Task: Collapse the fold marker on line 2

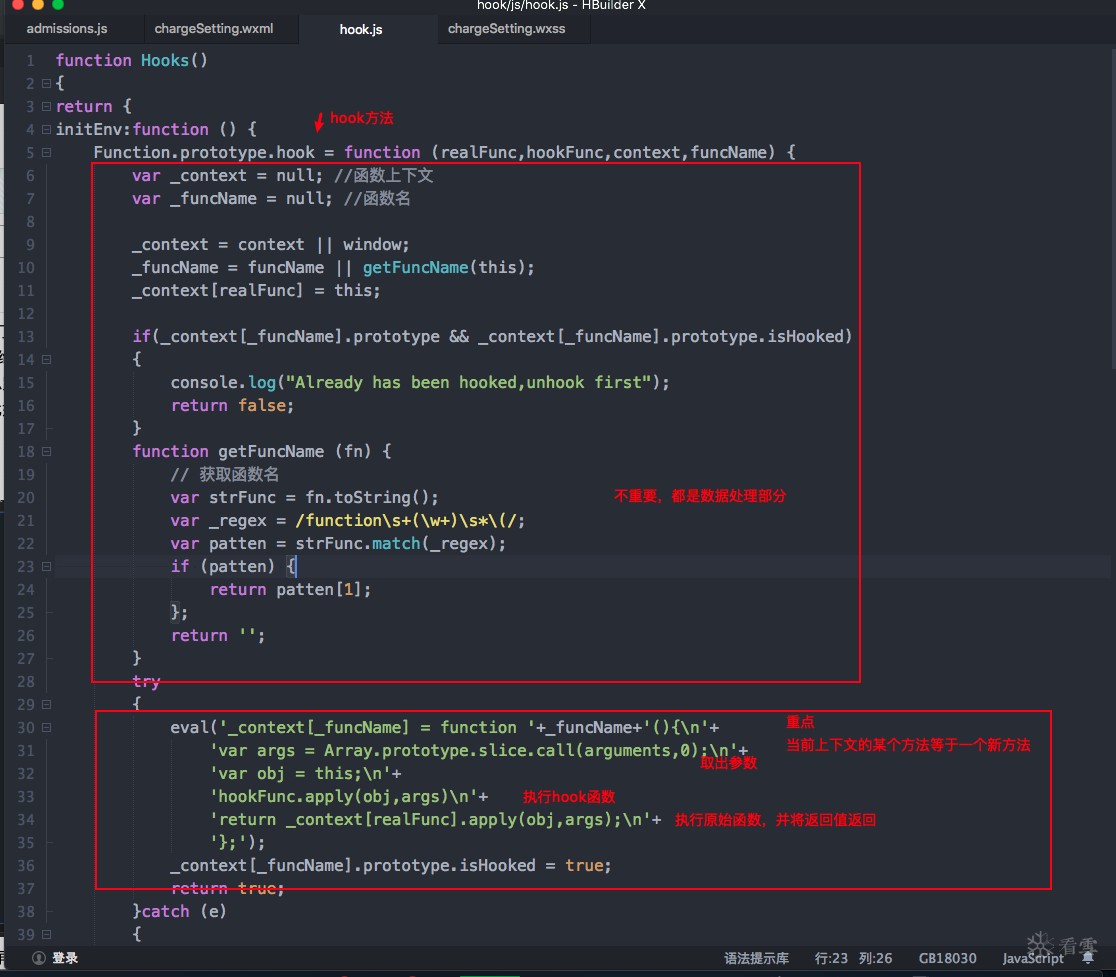Action: [x=46, y=83]
